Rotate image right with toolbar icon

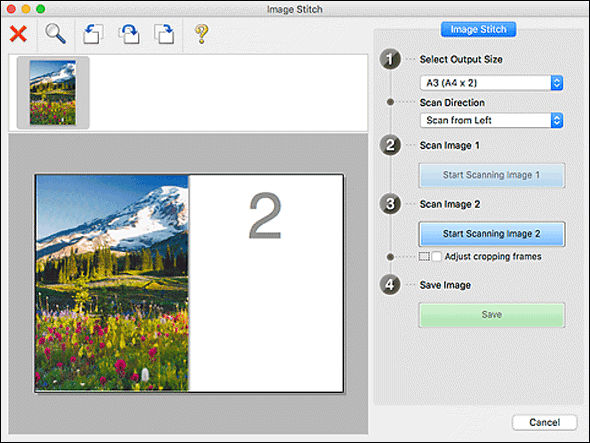click(x=164, y=34)
